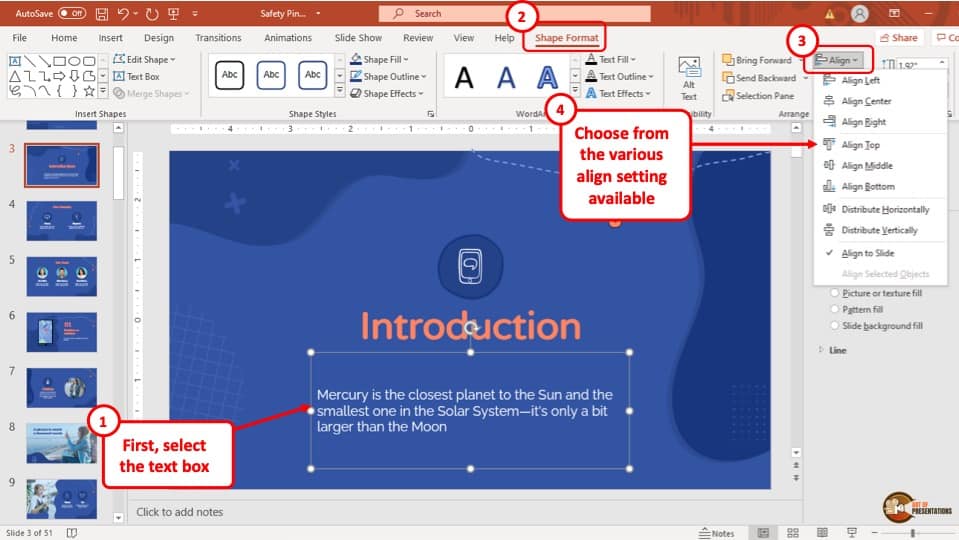The width and height of the screenshot is (959, 540).
Task: Open the Insert ribbon tab
Action: (x=111, y=38)
